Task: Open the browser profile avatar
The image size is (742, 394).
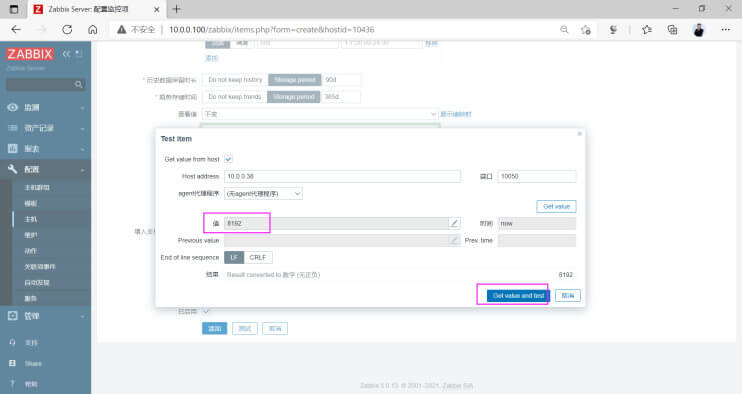Action: pos(699,30)
